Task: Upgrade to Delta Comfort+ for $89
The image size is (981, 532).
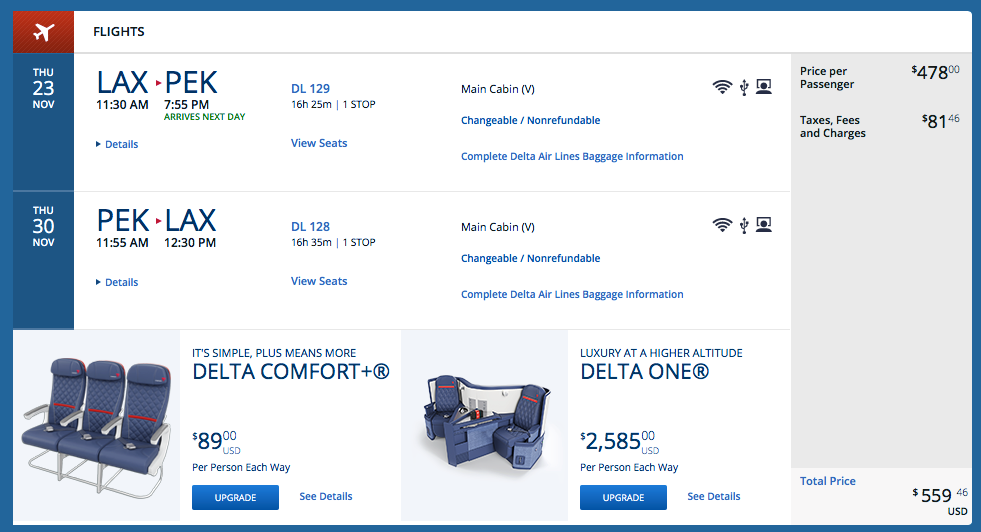Action: tap(235, 497)
